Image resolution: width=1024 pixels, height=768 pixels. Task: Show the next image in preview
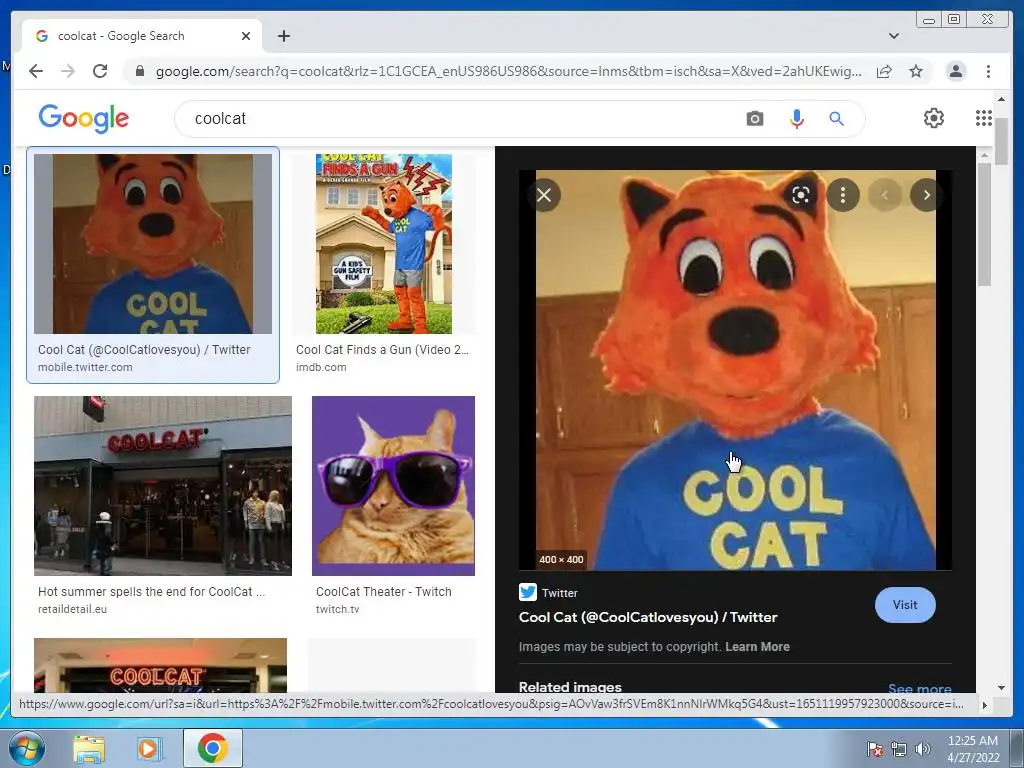(x=926, y=195)
